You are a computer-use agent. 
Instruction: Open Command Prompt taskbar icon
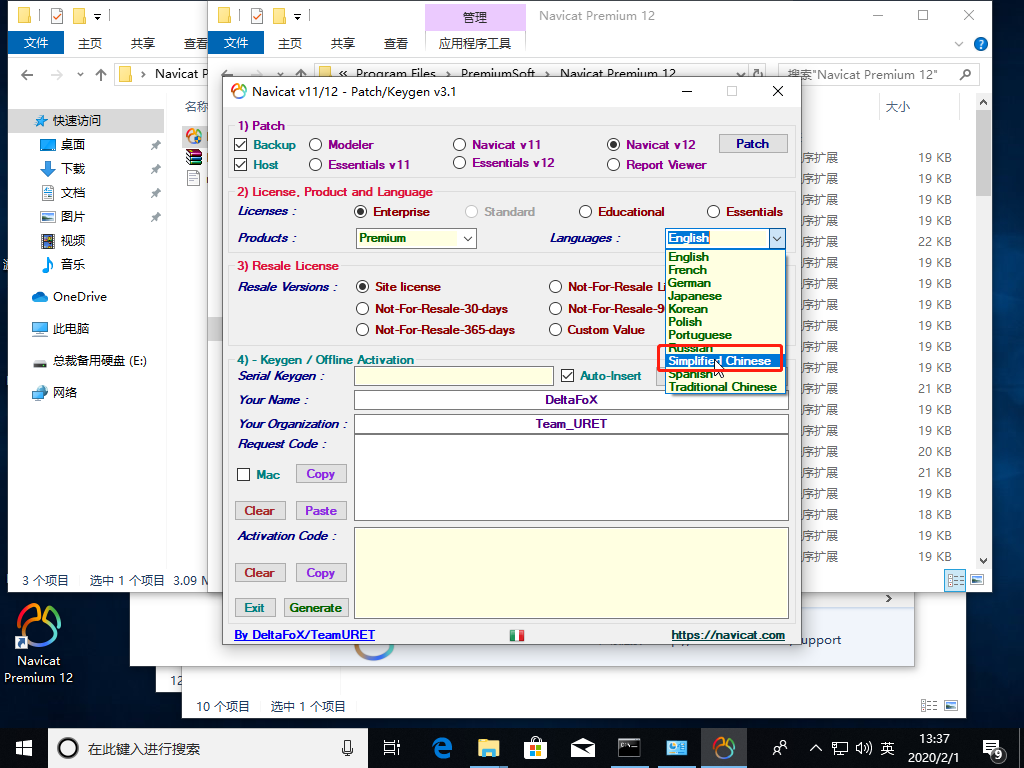pos(629,748)
